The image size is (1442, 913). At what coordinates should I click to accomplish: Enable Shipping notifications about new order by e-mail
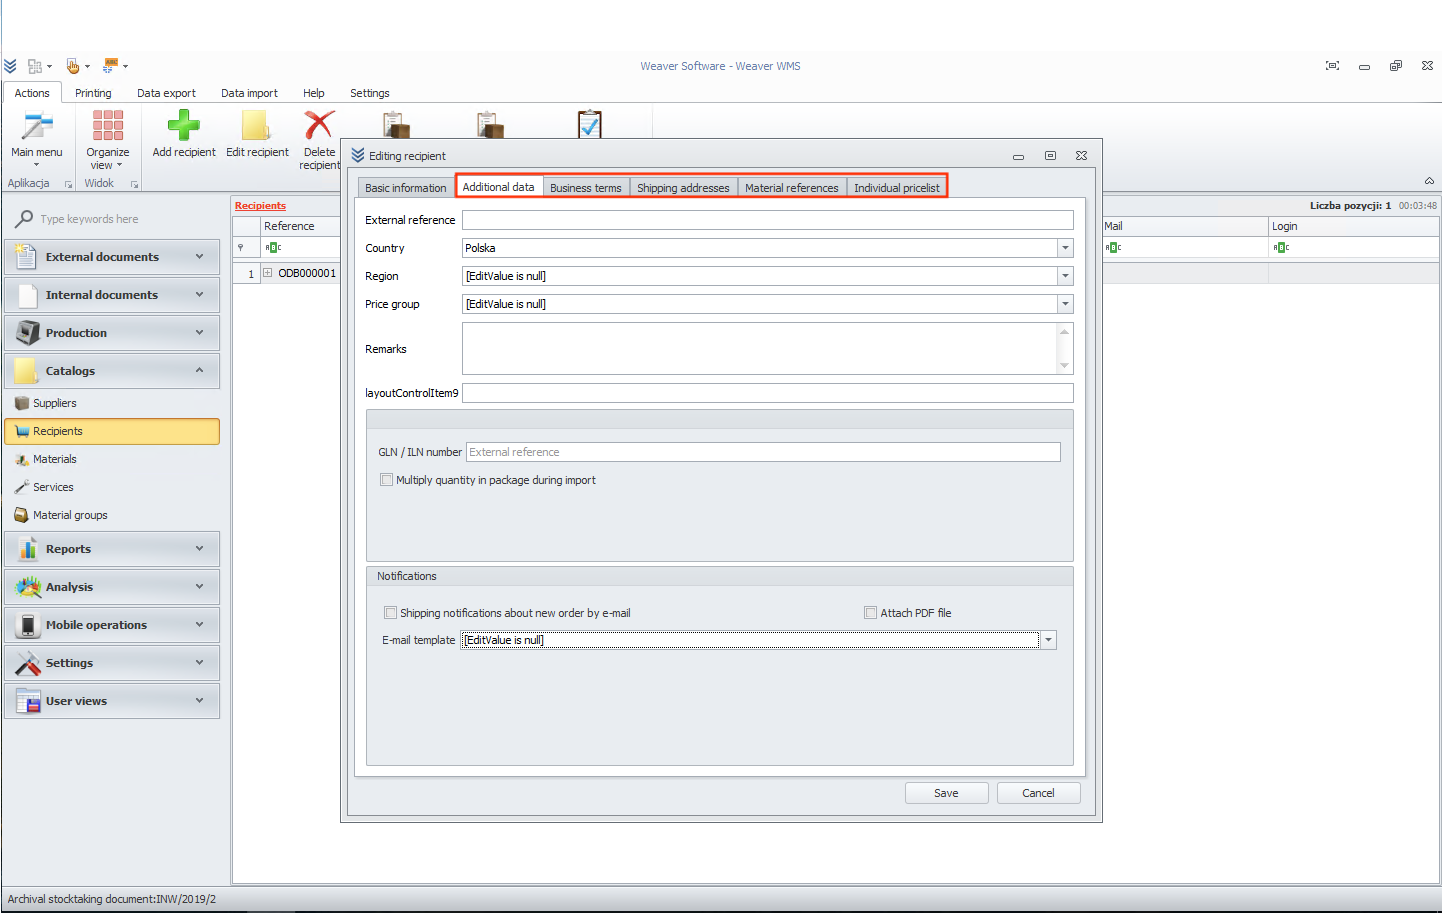391,613
